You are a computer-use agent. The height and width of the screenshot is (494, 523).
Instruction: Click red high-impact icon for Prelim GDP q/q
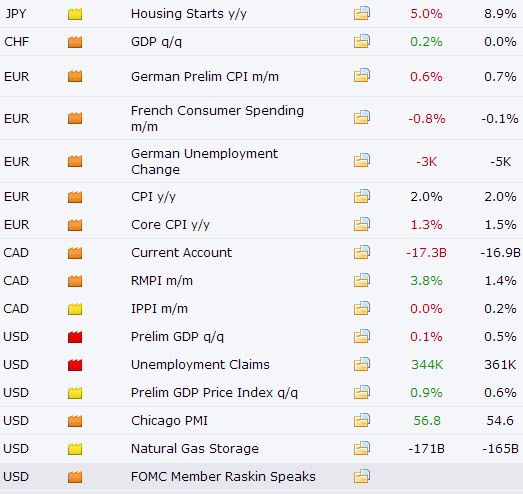pos(75,337)
